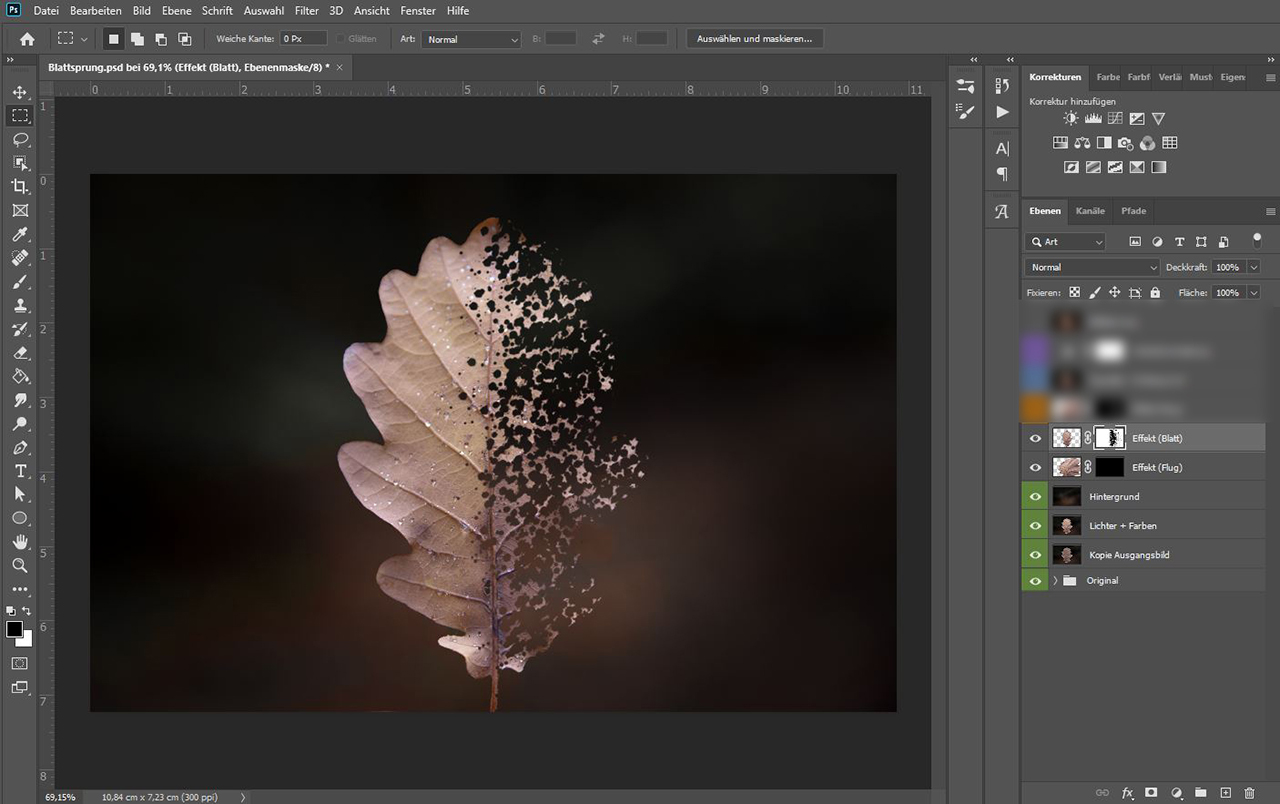
Task: Select the Zoom tool
Action: point(20,565)
